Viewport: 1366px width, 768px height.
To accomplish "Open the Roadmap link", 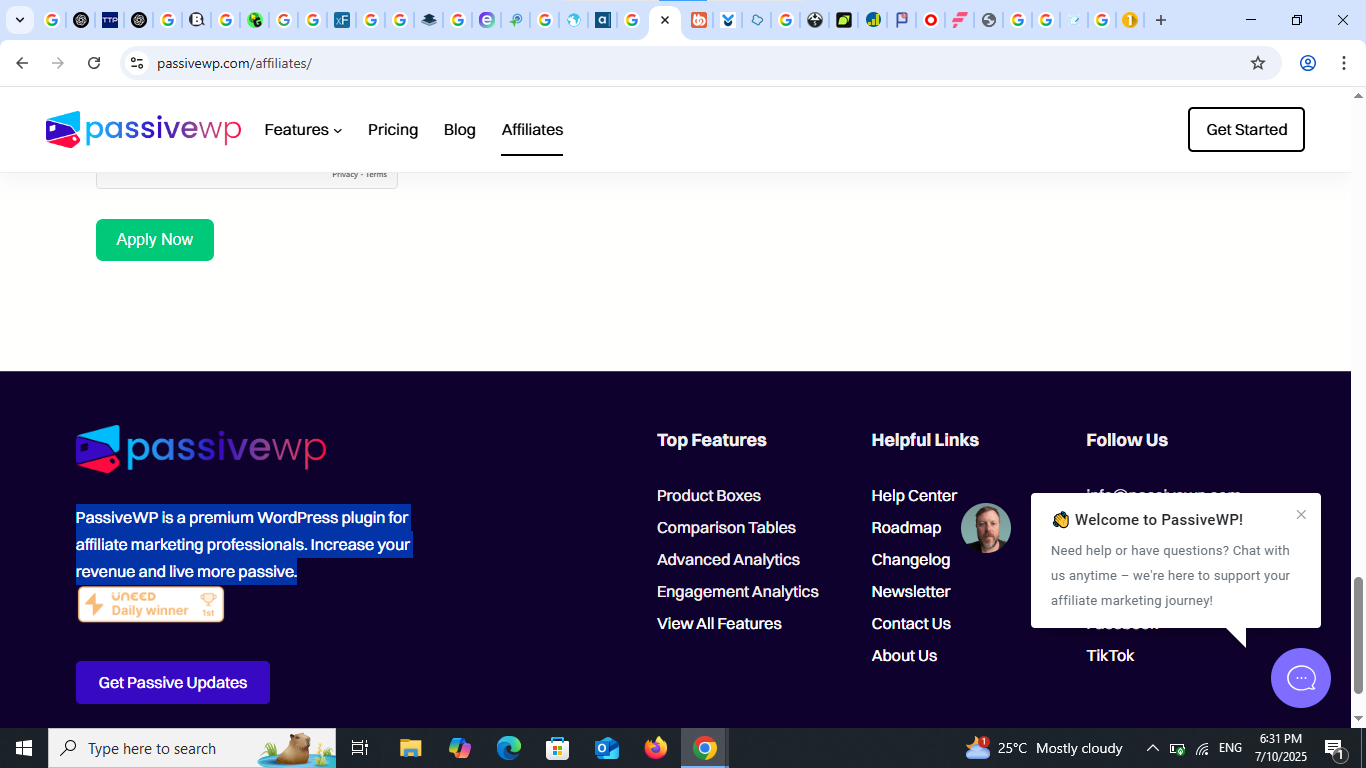I will tap(906, 528).
